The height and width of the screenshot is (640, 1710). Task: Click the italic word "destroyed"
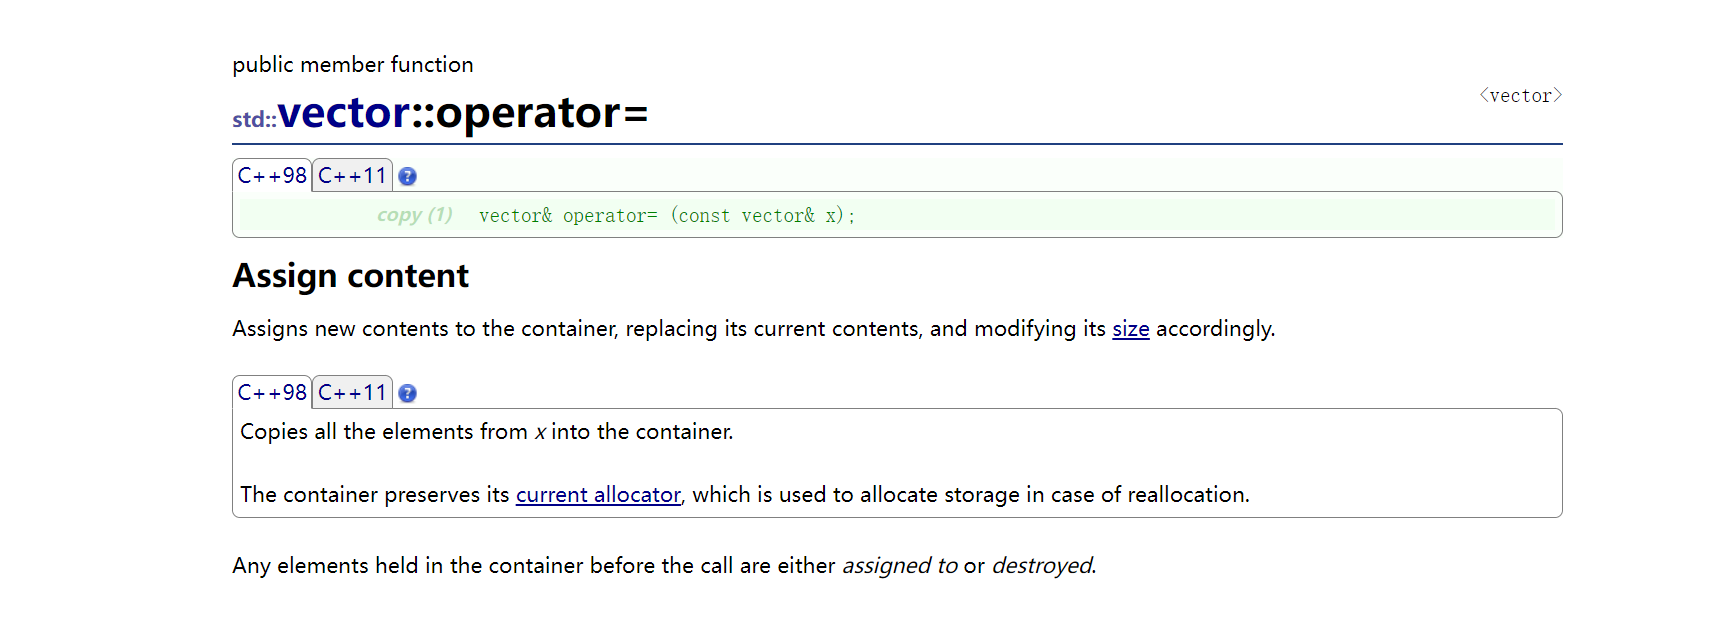(1042, 566)
